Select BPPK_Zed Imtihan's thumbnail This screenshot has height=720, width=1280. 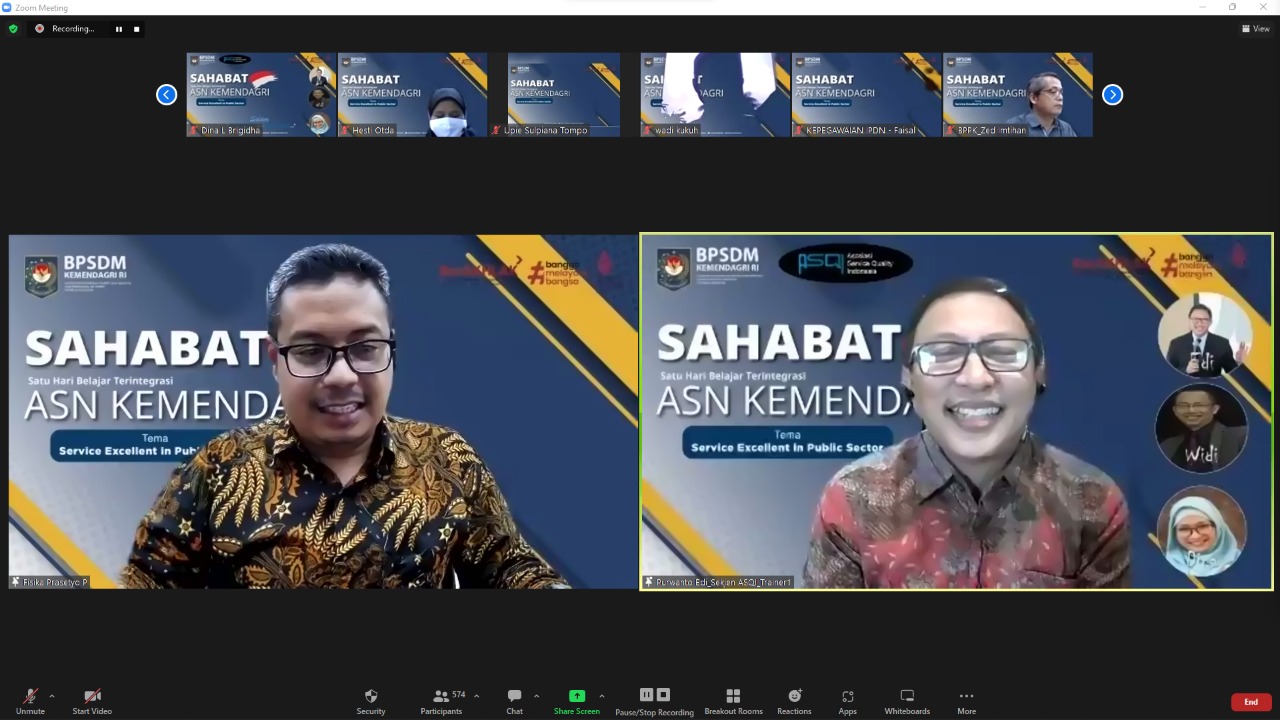click(x=1017, y=94)
